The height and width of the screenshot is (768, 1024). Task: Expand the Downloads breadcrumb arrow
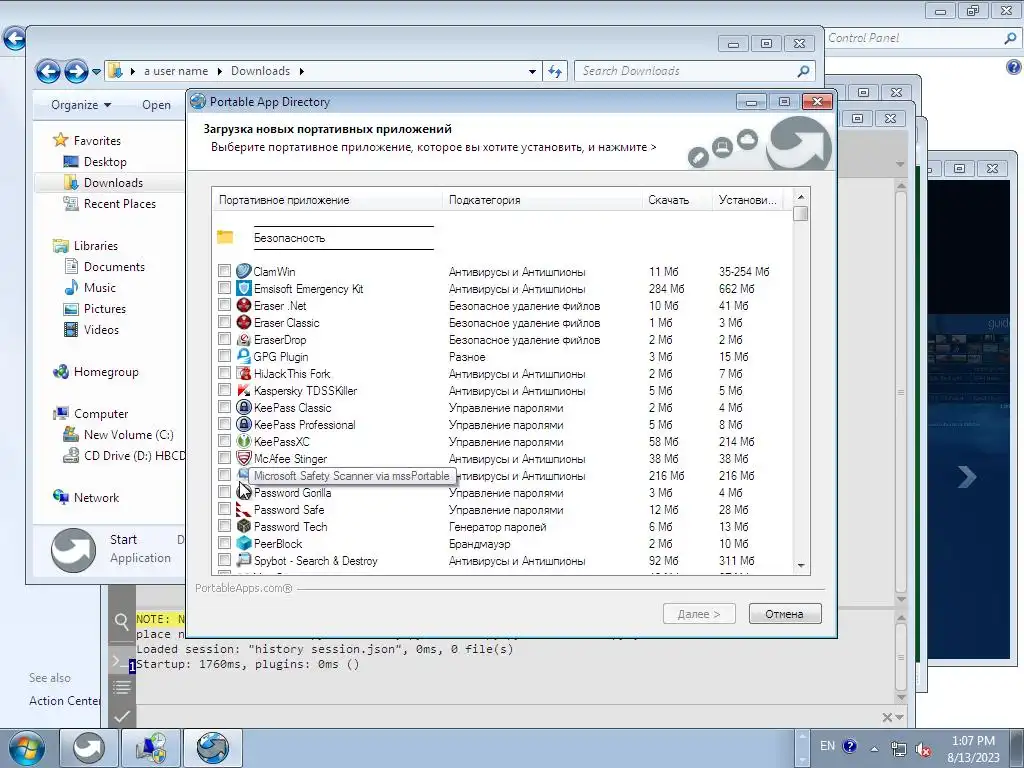pyautogui.click(x=302, y=71)
